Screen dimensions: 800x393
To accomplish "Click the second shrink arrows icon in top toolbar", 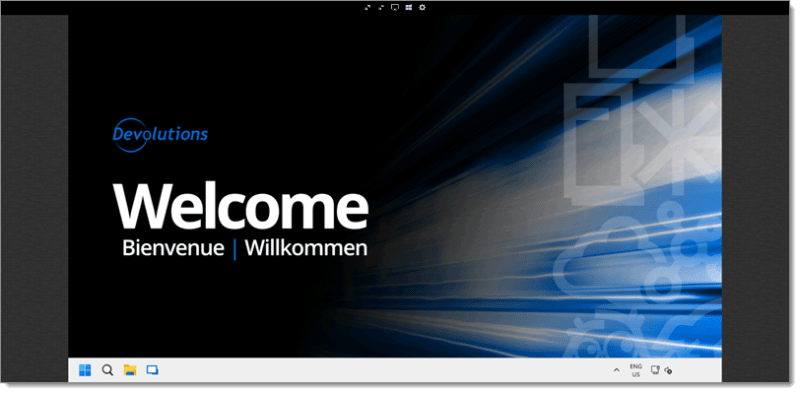I will 381,7.
